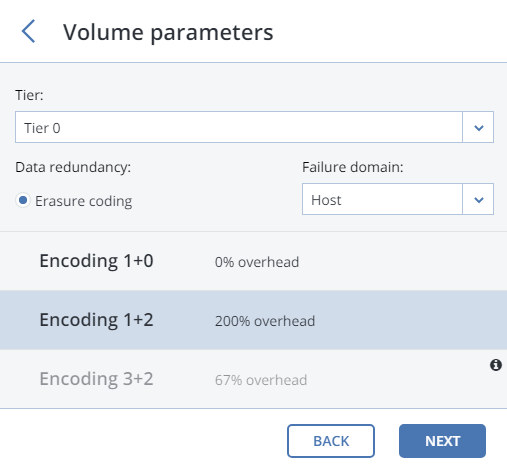
Task: Go back using the top-left arrow icon
Action: [x=28, y=31]
